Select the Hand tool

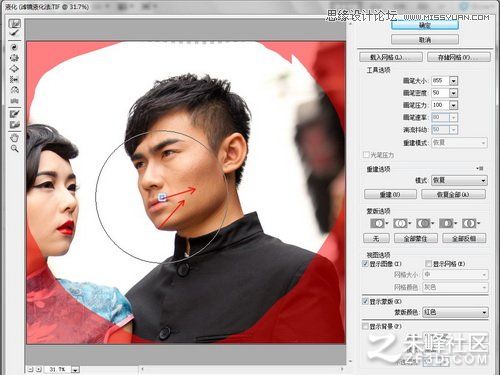pos(14,138)
